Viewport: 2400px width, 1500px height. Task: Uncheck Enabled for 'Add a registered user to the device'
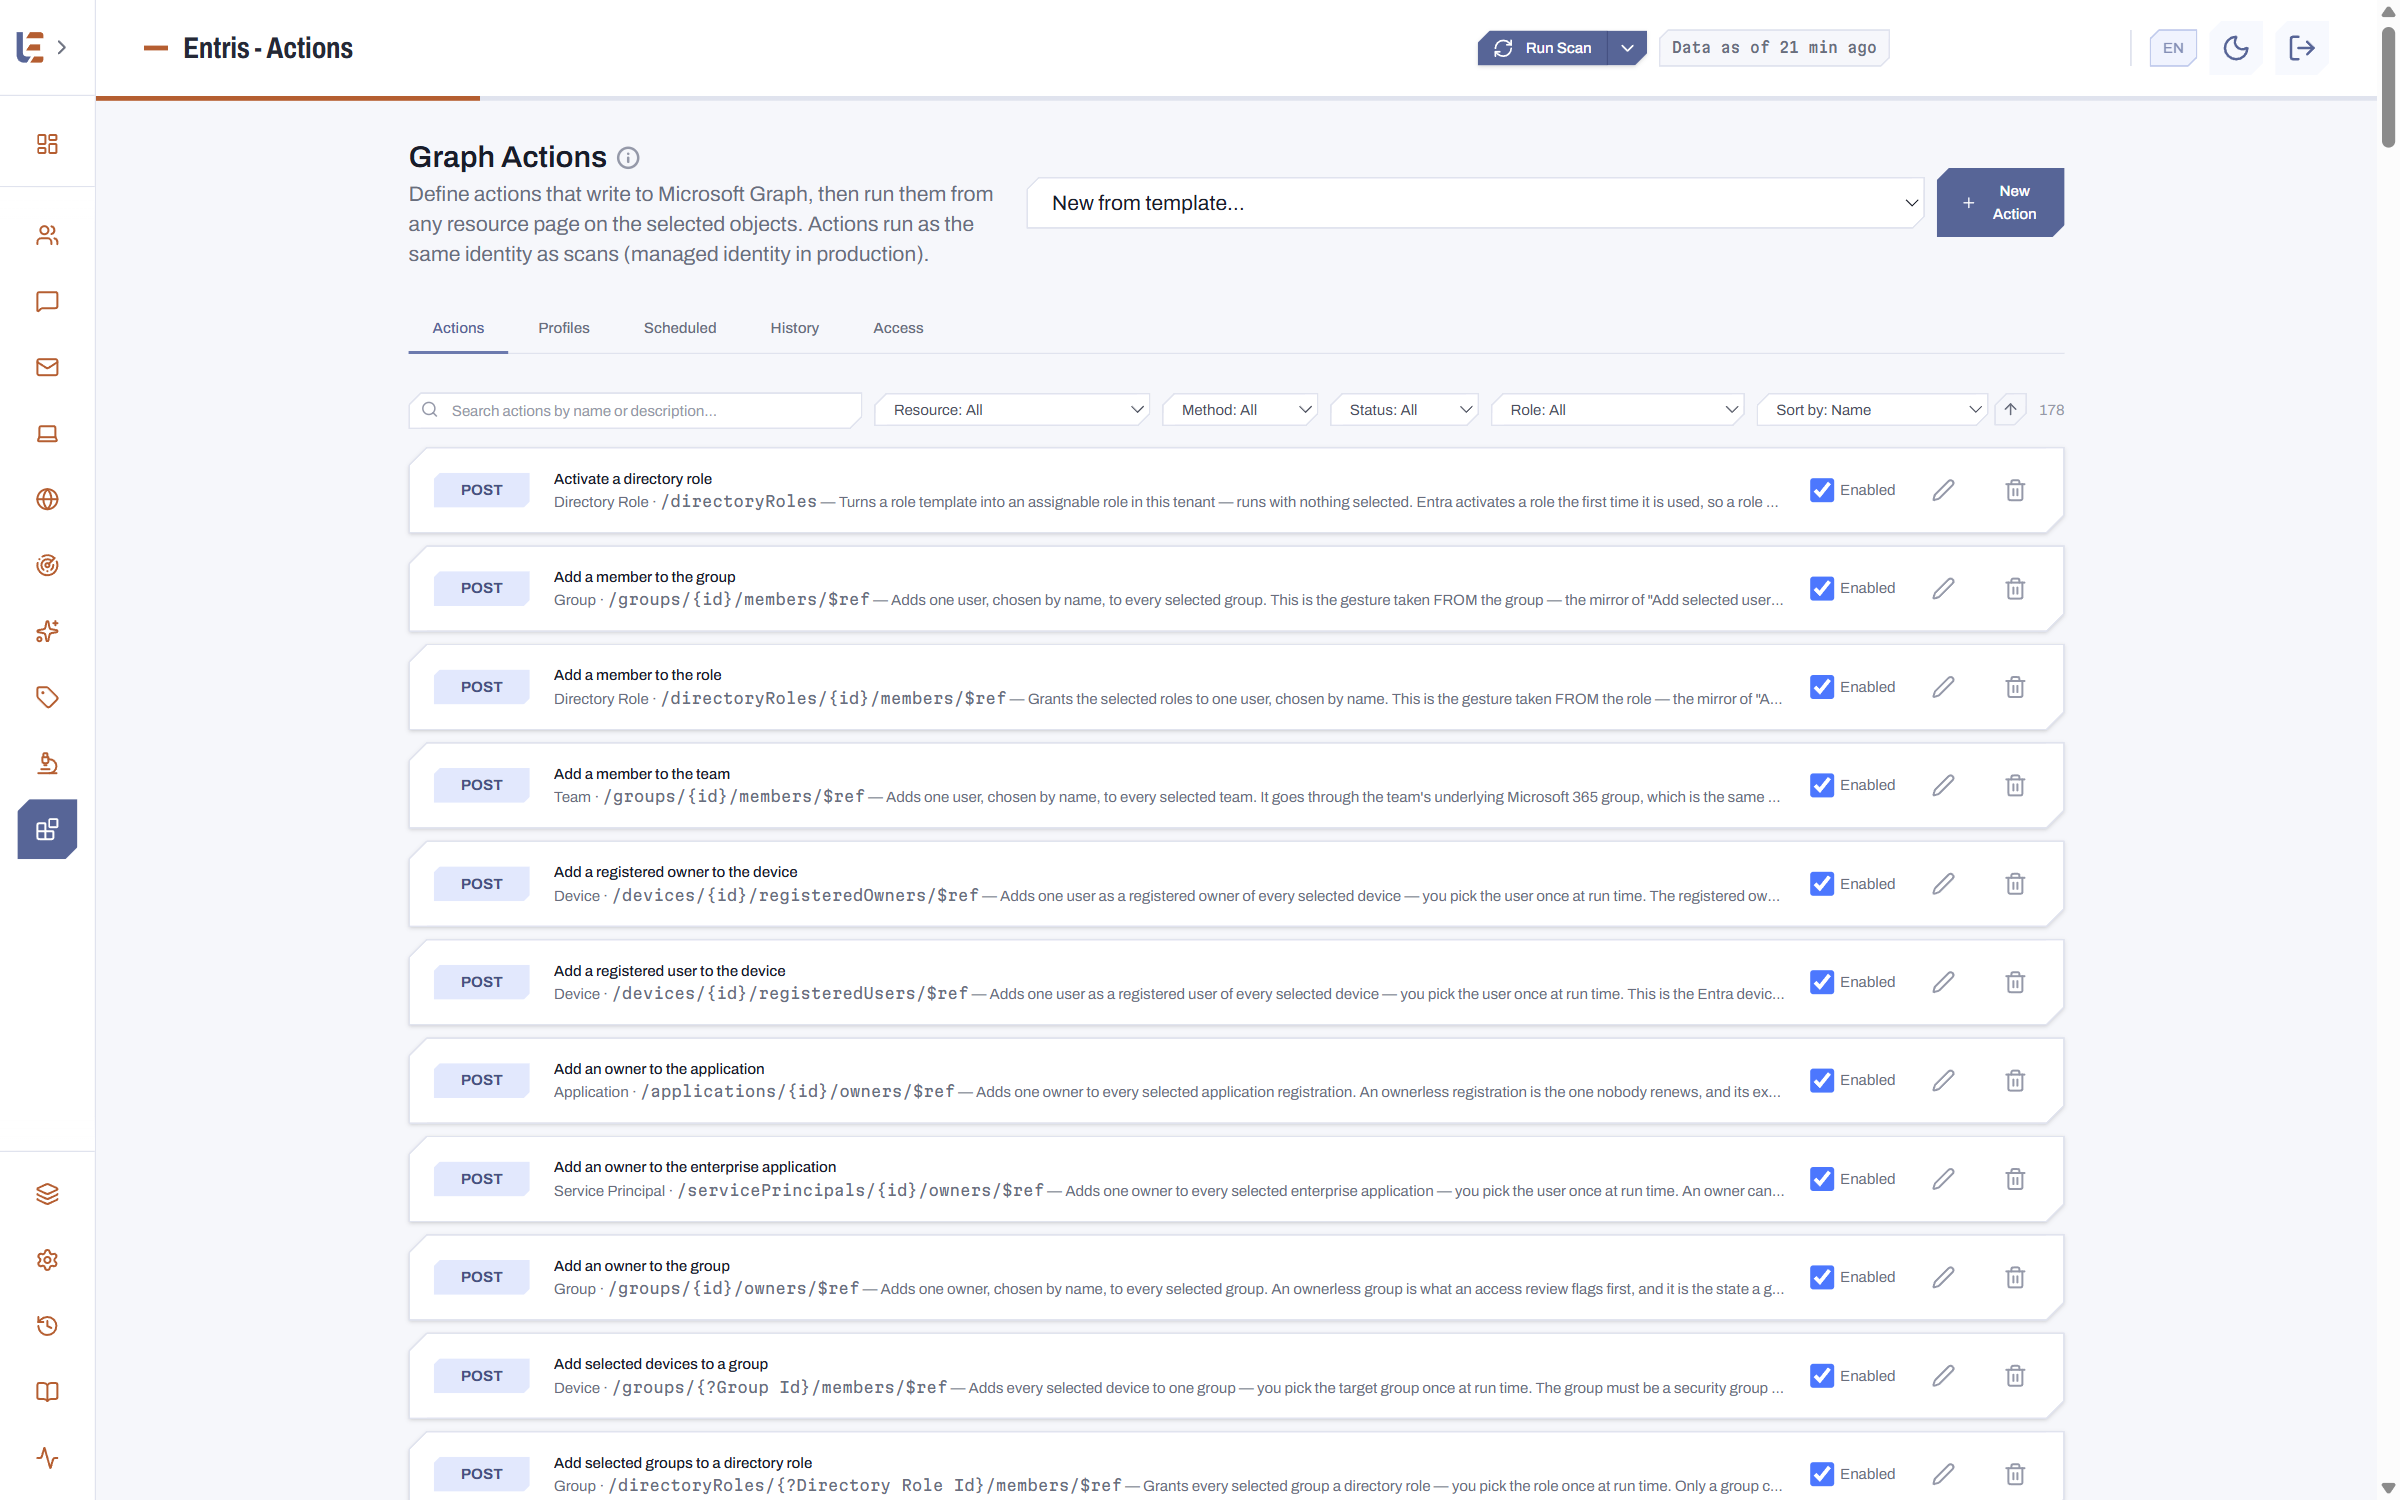(x=1822, y=982)
